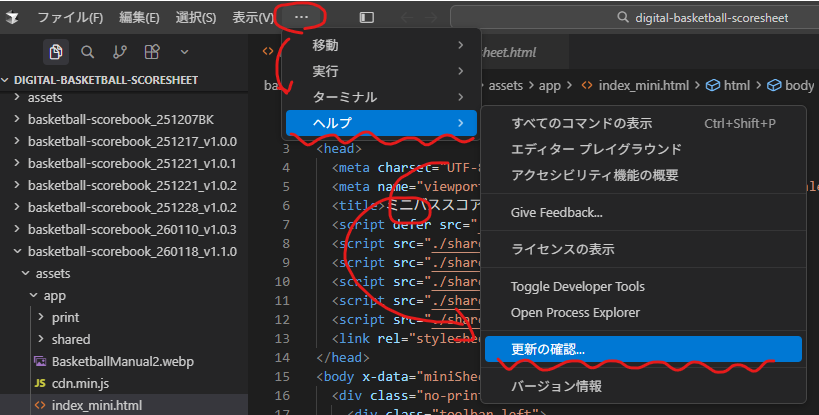Collapse basketball-scorebook_260118_v1.1.0 folder
This screenshot has width=819, height=415.
point(124,251)
